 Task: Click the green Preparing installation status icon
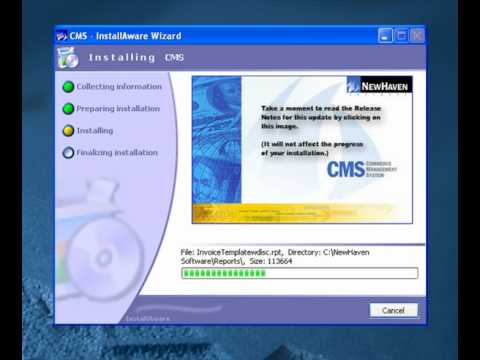coord(68,109)
